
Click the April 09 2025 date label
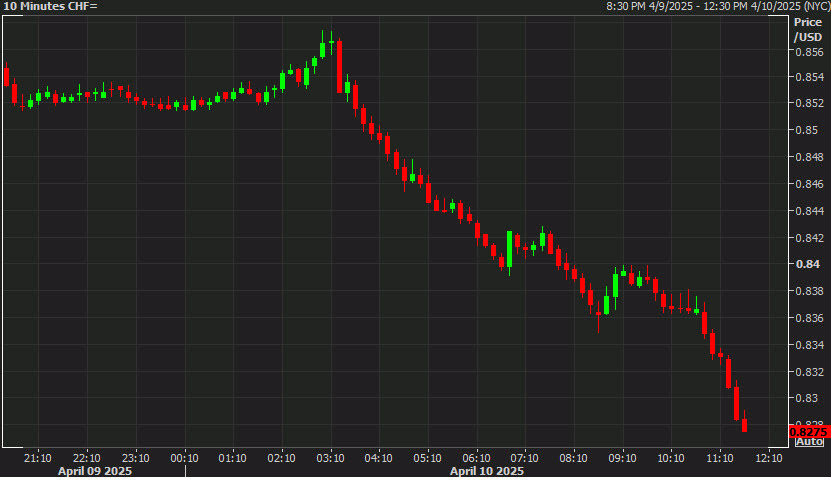94,470
